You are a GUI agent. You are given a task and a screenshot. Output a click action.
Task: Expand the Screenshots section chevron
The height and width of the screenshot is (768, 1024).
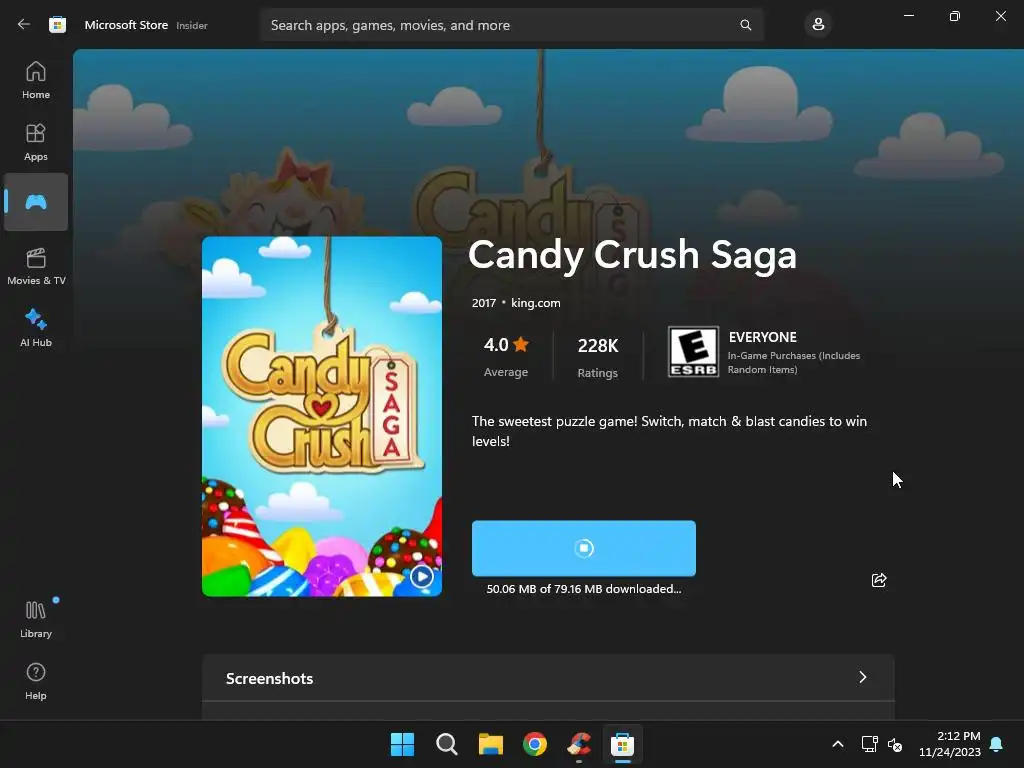point(863,677)
